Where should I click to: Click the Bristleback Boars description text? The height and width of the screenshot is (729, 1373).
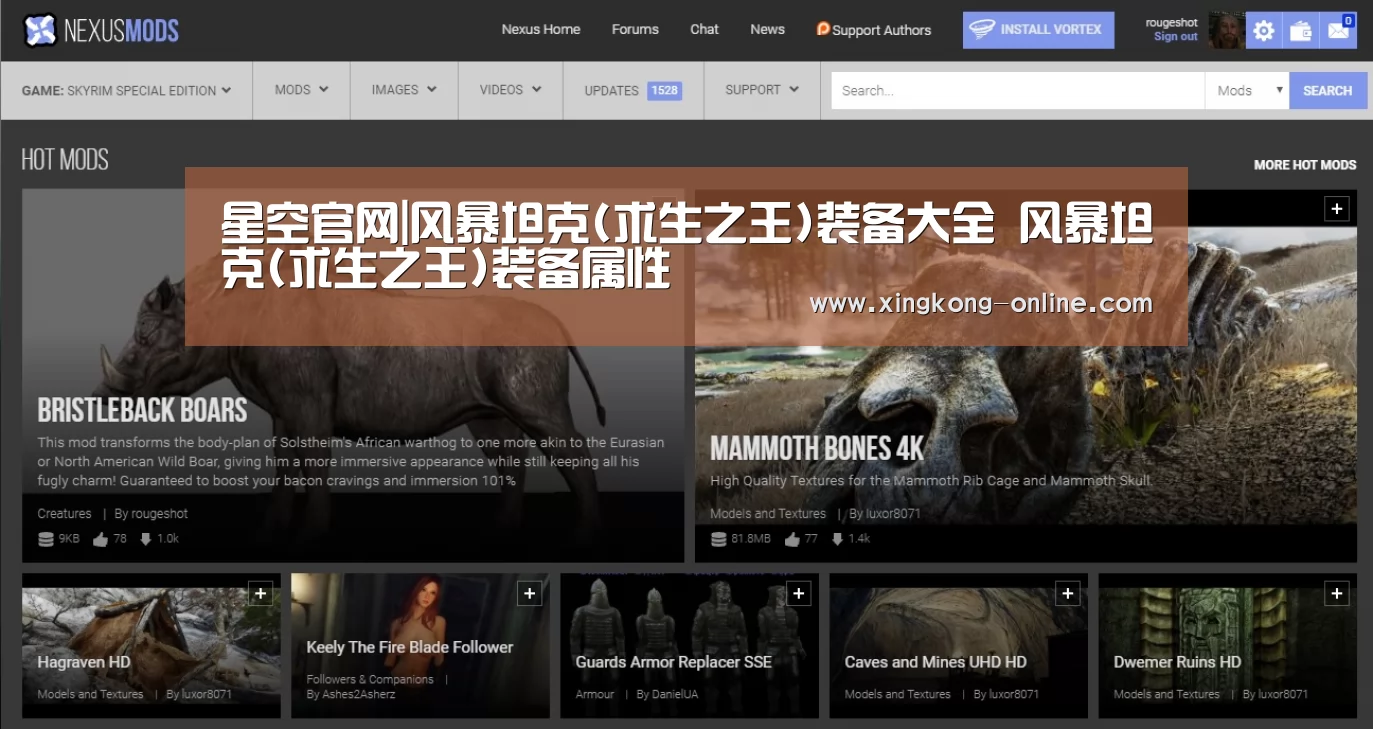click(351, 462)
